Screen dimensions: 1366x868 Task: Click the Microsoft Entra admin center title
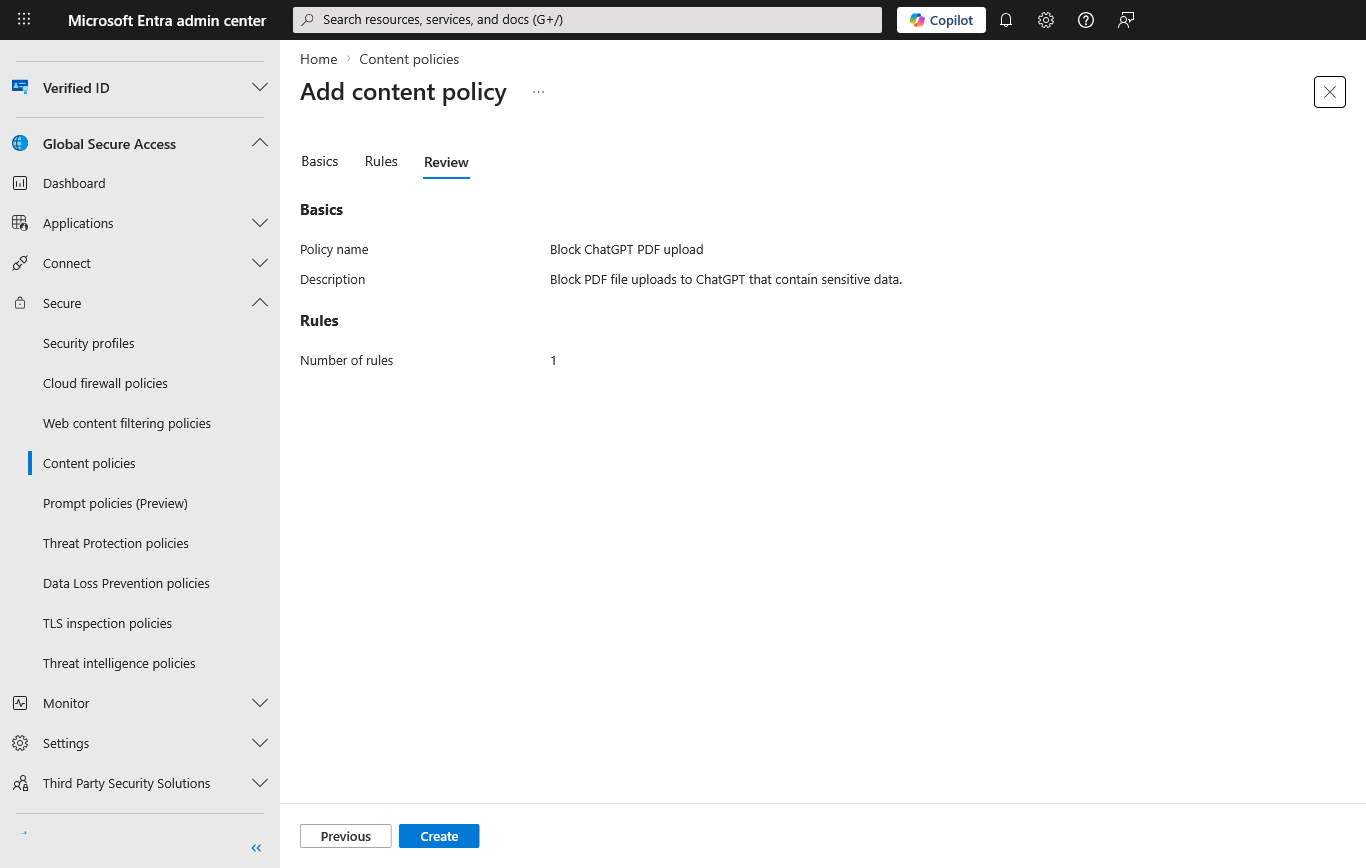click(167, 20)
